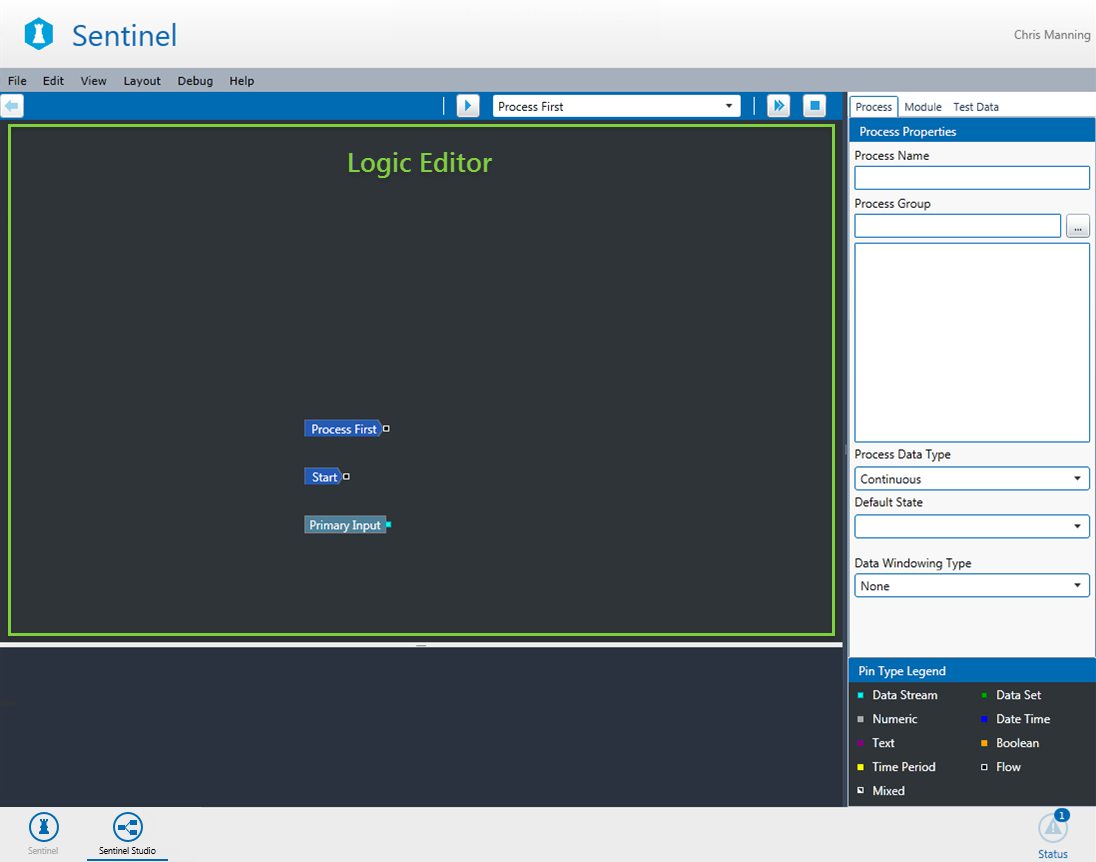Click the Sentinel logo in header
1096x862 pixels.
39,35
